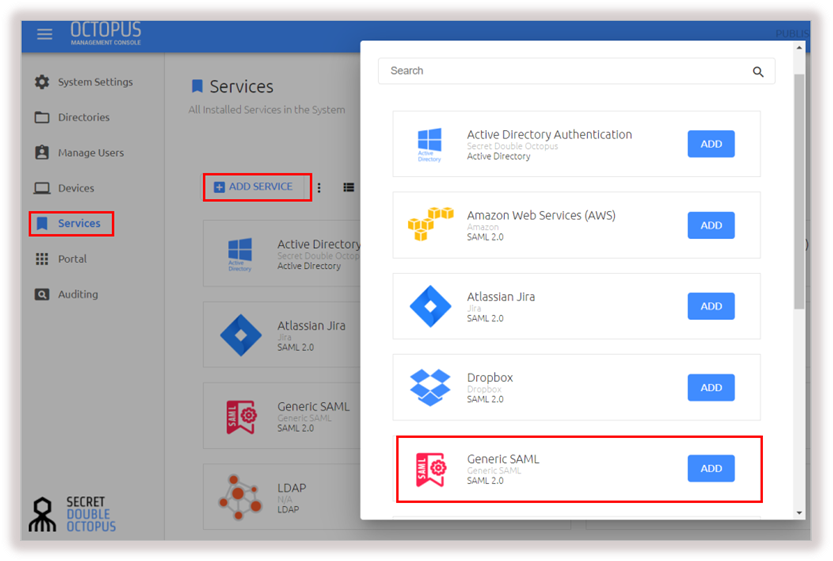This screenshot has height=561, width=833.
Task: Click the Windows logo of Active Directory Authentication in dialog
Action: (x=429, y=144)
